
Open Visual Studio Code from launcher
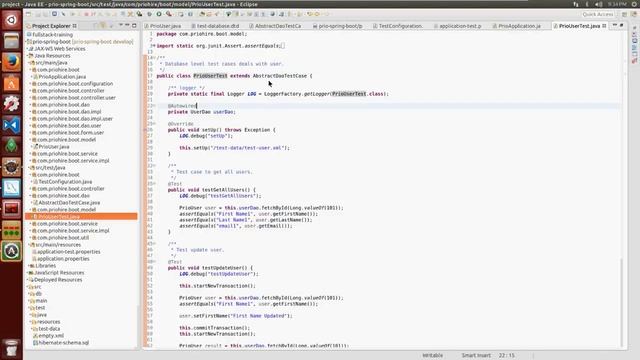point(11,125)
